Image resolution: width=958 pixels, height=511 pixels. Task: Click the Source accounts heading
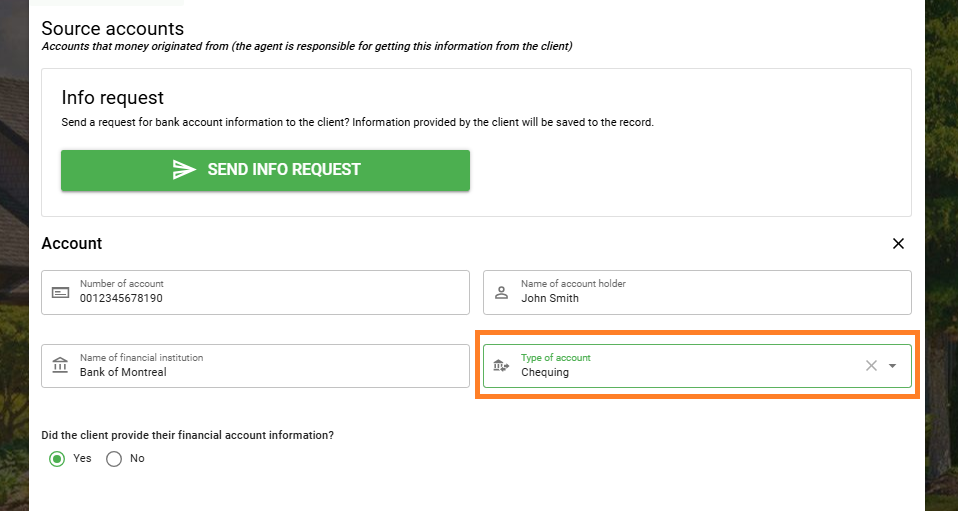(112, 29)
